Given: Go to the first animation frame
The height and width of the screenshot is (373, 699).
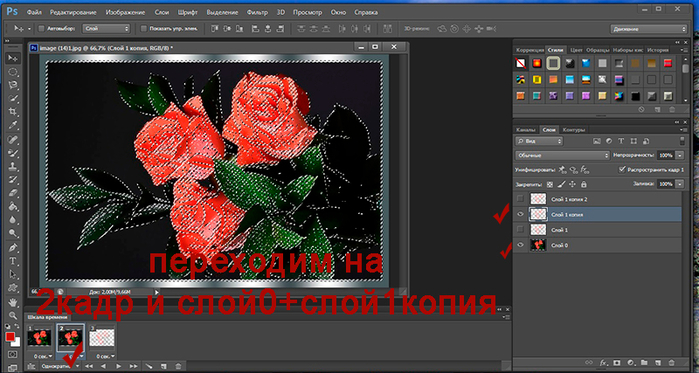Looking at the screenshot, I should pyautogui.click(x=89, y=366).
